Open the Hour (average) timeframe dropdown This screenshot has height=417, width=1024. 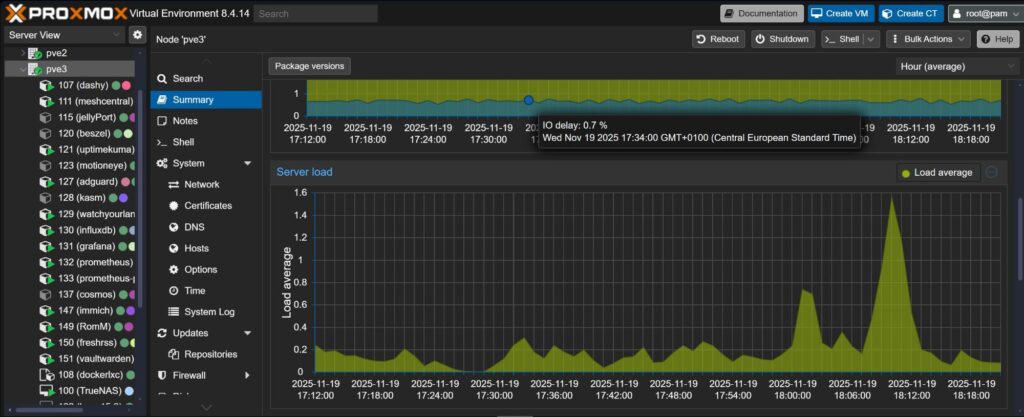957,66
